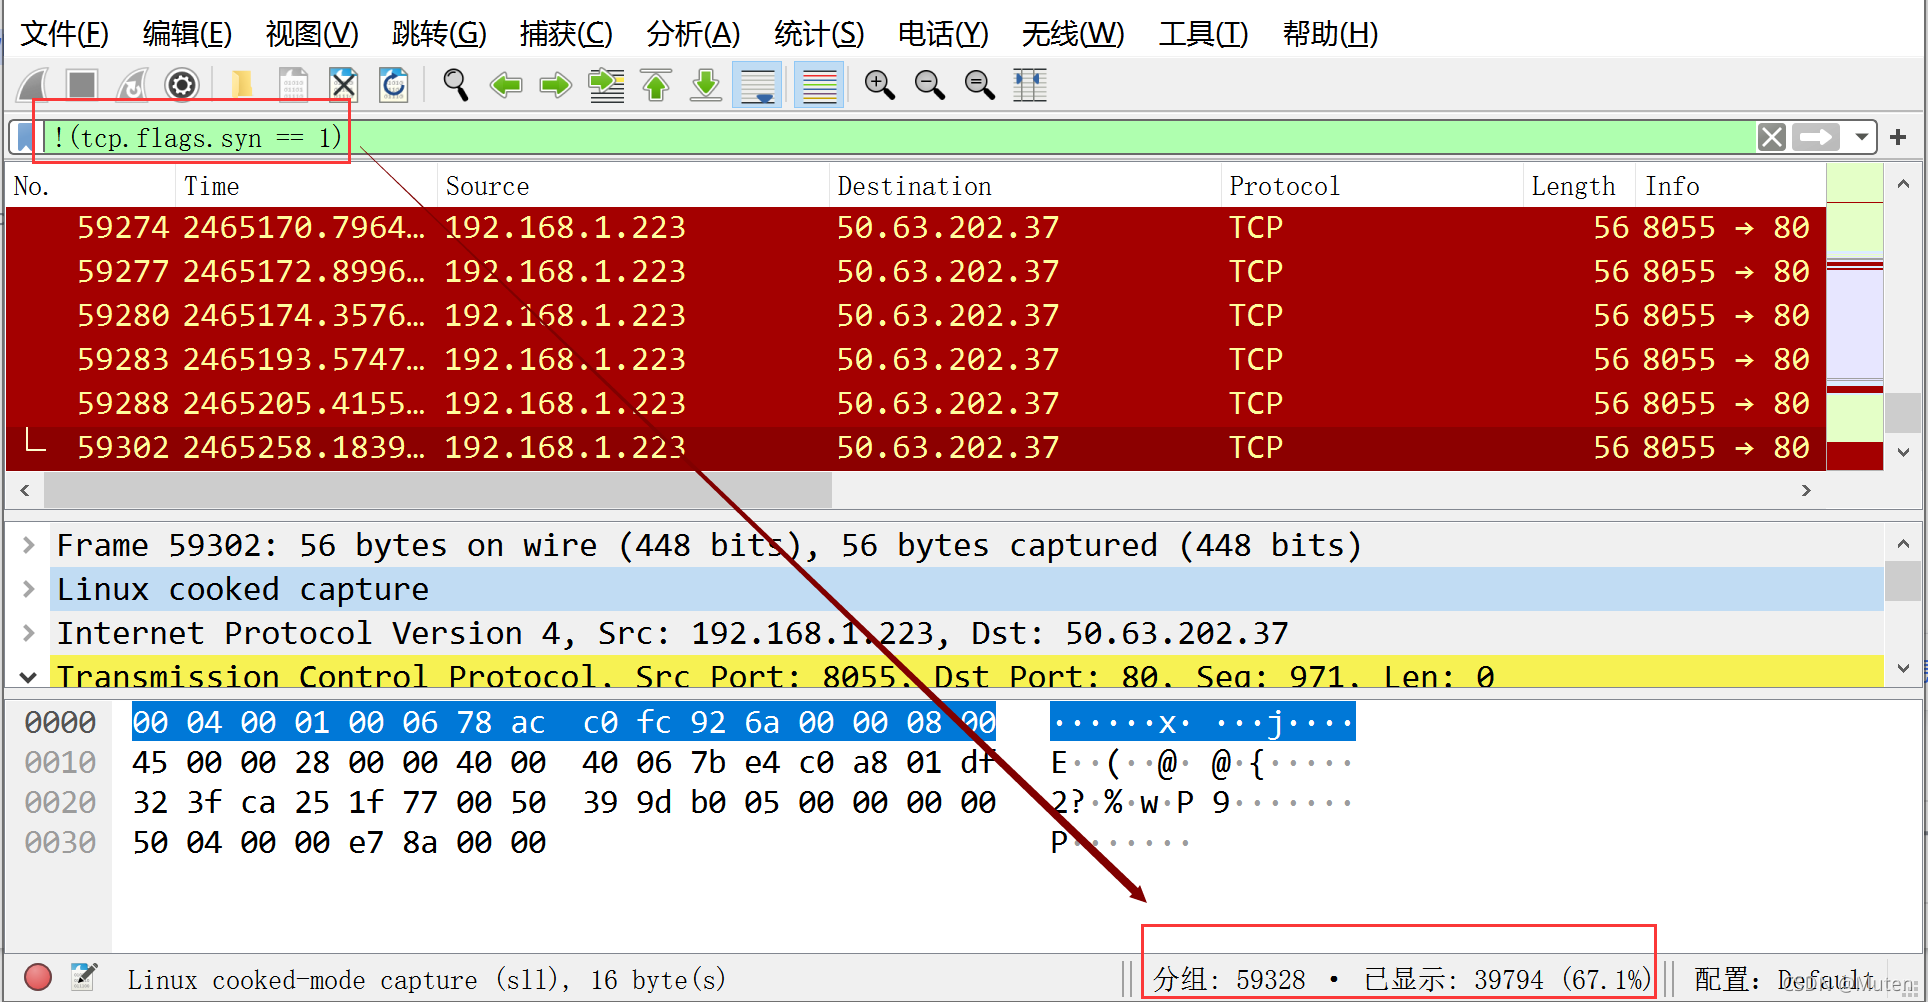Expand the Frame 59302 tree node
Image resolution: width=1928 pixels, height=1002 pixels.
(28, 546)
